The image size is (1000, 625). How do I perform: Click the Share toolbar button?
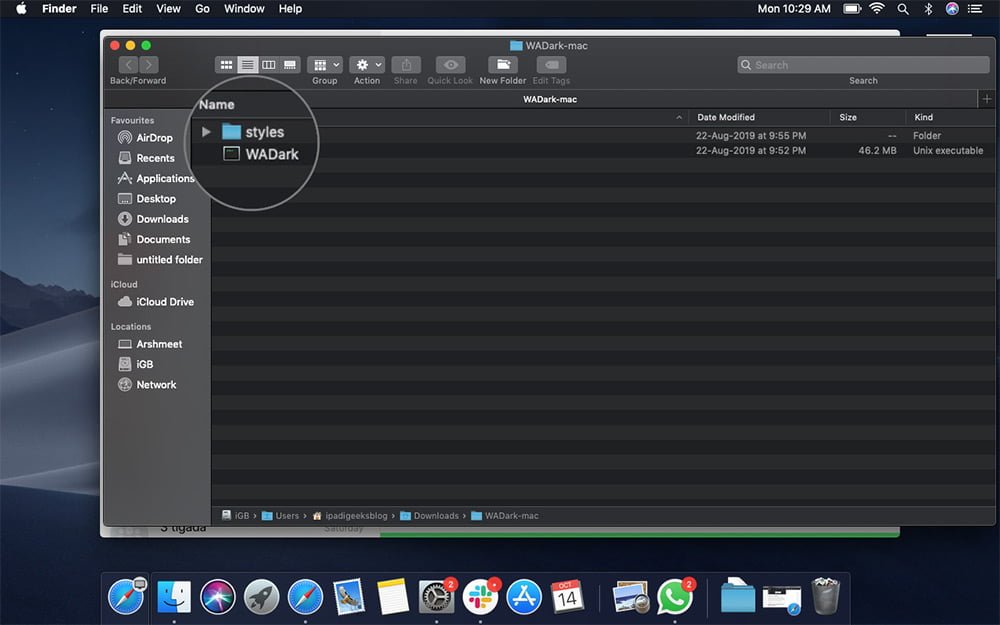[x=406, y=64]
